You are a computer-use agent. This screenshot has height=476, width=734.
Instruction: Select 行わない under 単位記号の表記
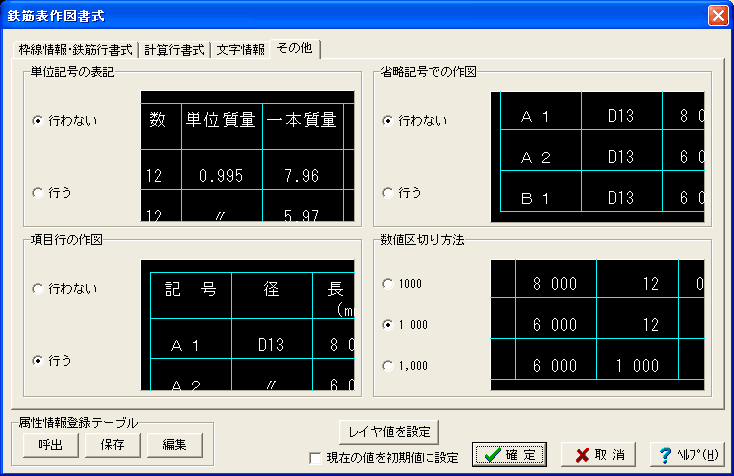coord(65,121)
